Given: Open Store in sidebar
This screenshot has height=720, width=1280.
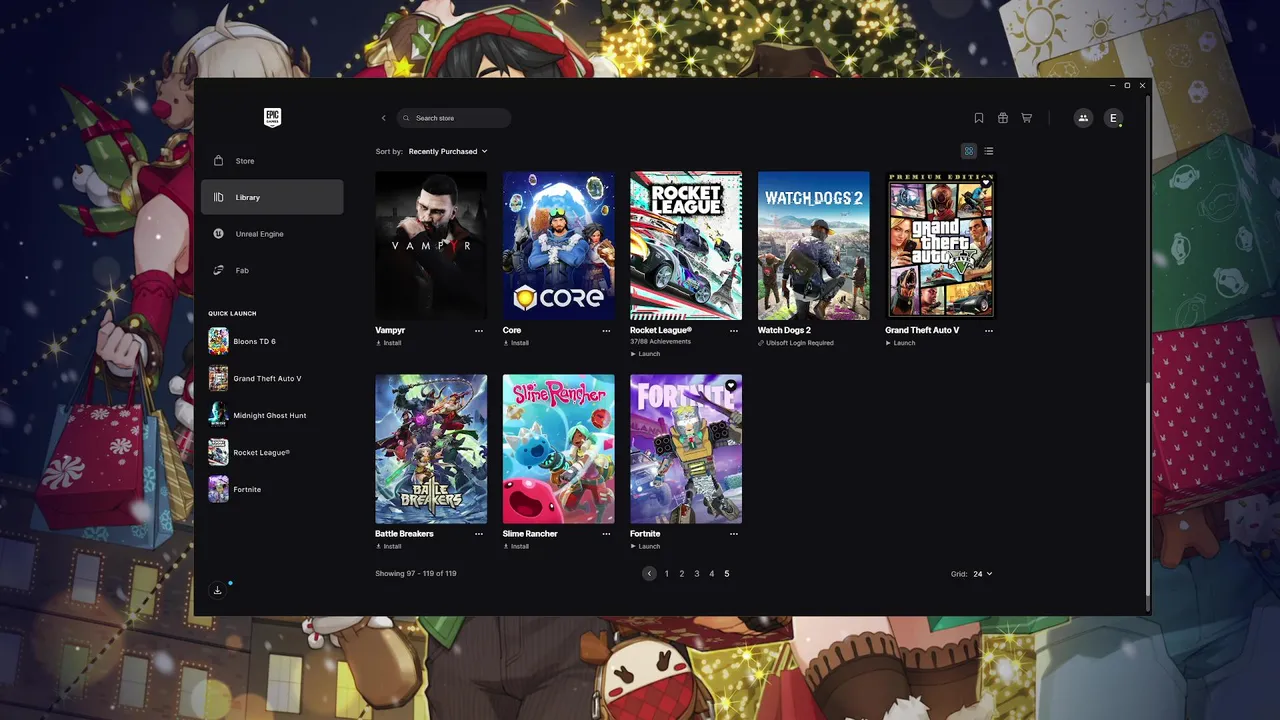Looking at the screenshot, I should (272, 161).
